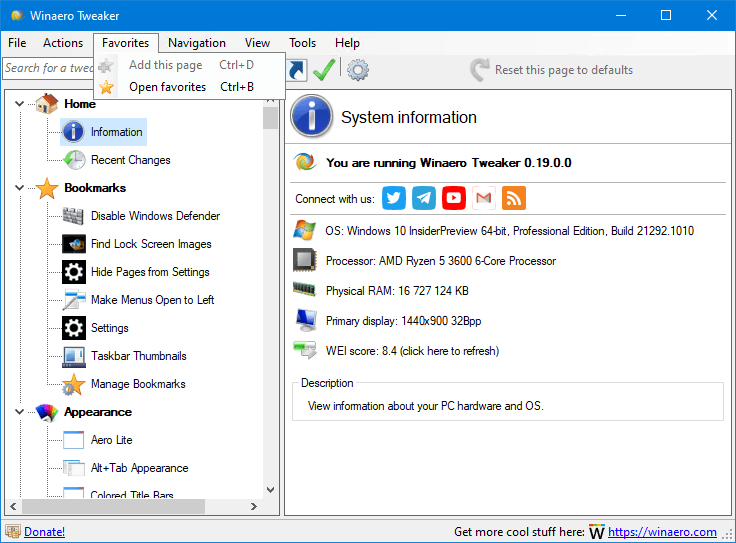Click the Appearance color fan icon

[47, 412]
